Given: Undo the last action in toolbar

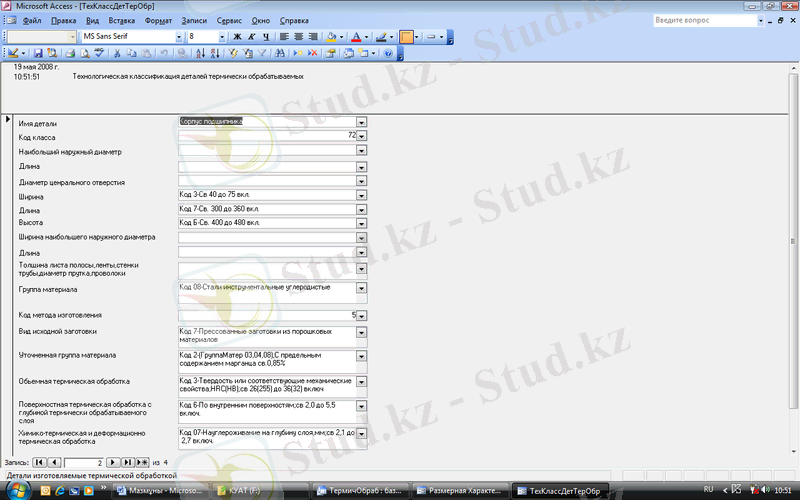Looking at the screenshot, I should point(164,53).
